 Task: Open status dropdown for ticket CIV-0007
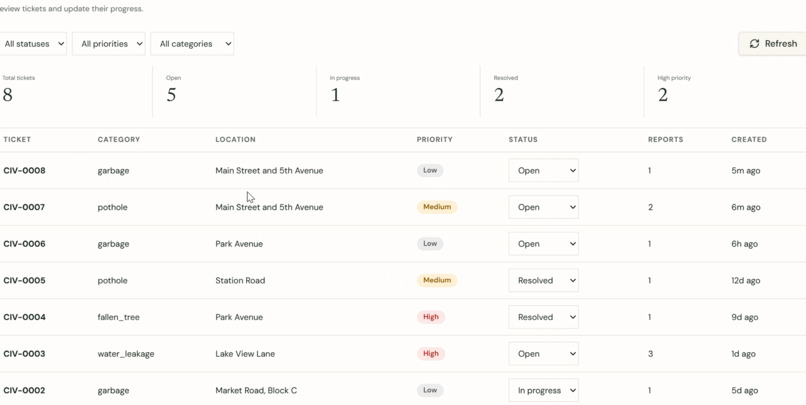[x=543, y=207]
